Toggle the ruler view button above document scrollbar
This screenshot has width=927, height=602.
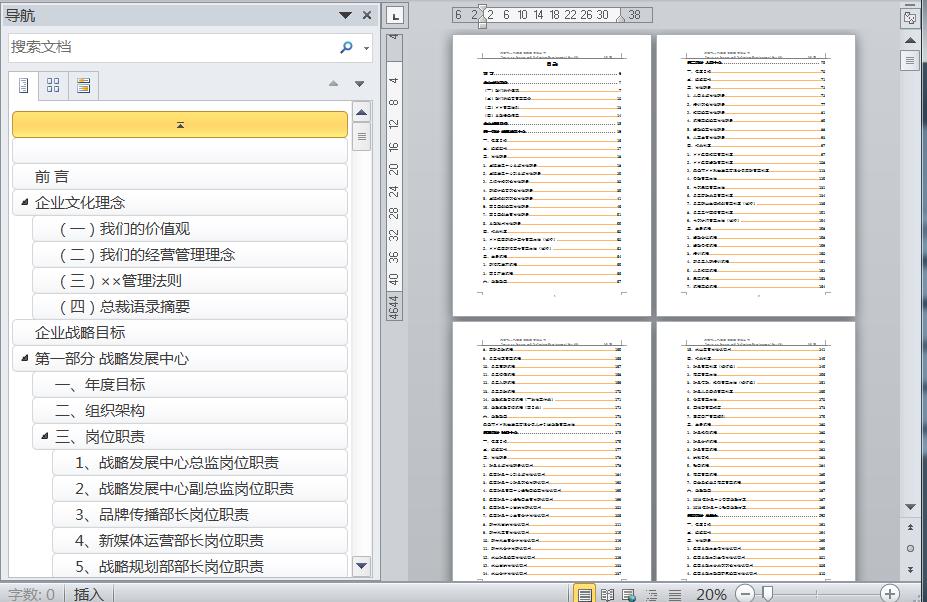[910, 18]
